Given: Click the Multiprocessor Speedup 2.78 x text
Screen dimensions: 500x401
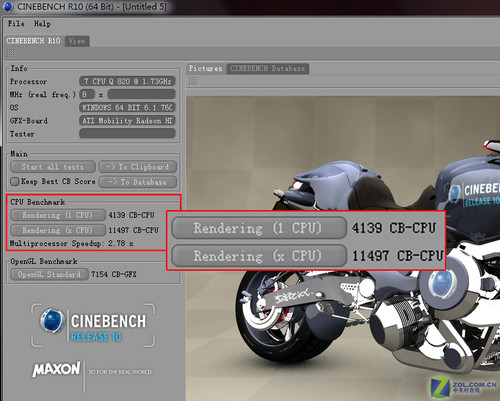Looking at the screenshot, I should tap(71, 244).
